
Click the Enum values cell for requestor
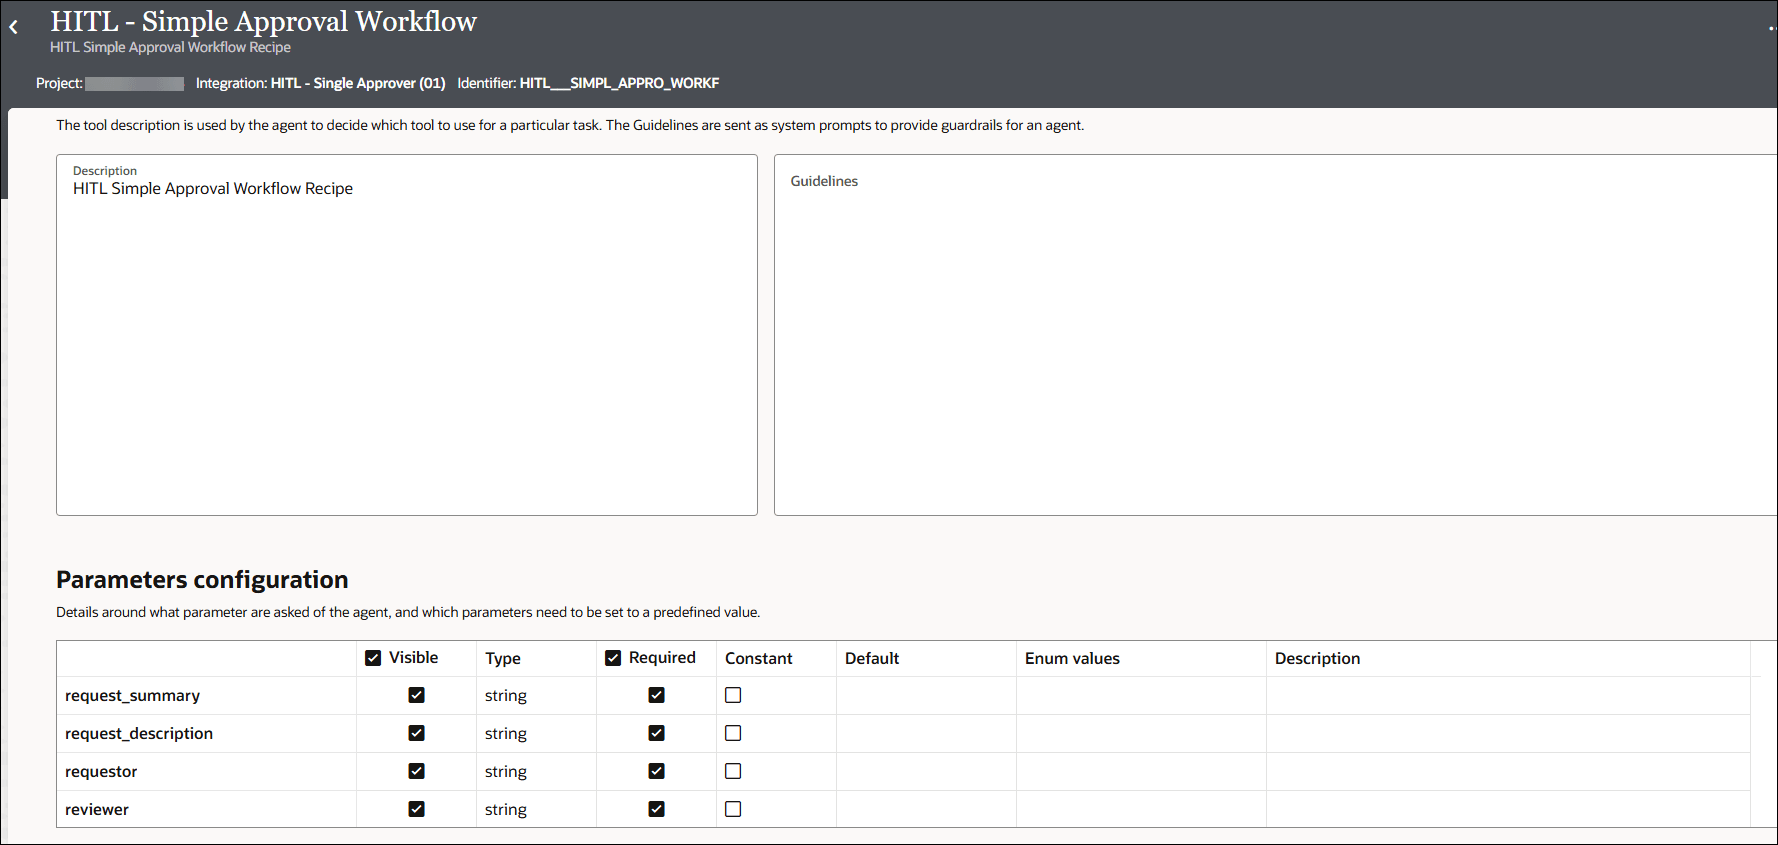click(1141, 772)
